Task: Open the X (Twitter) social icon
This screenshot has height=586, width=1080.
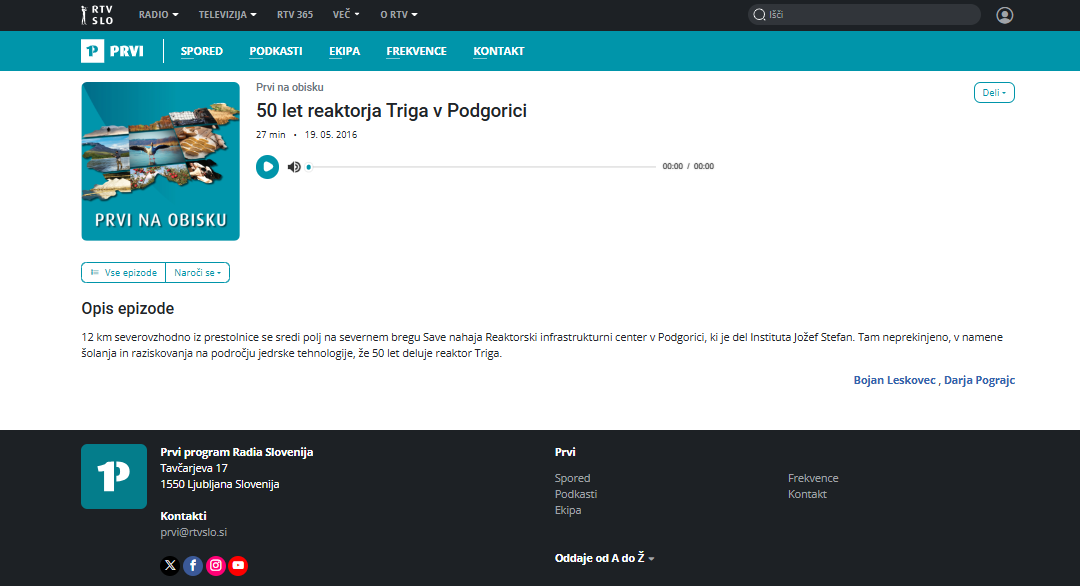Action: 170,565
